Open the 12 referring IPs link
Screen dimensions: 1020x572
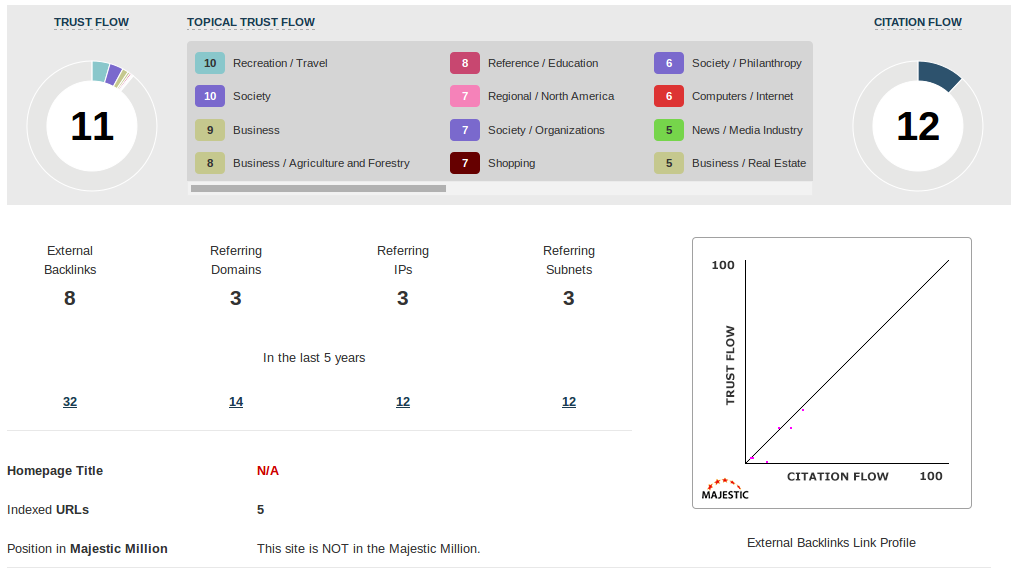[x=403, y=402]
